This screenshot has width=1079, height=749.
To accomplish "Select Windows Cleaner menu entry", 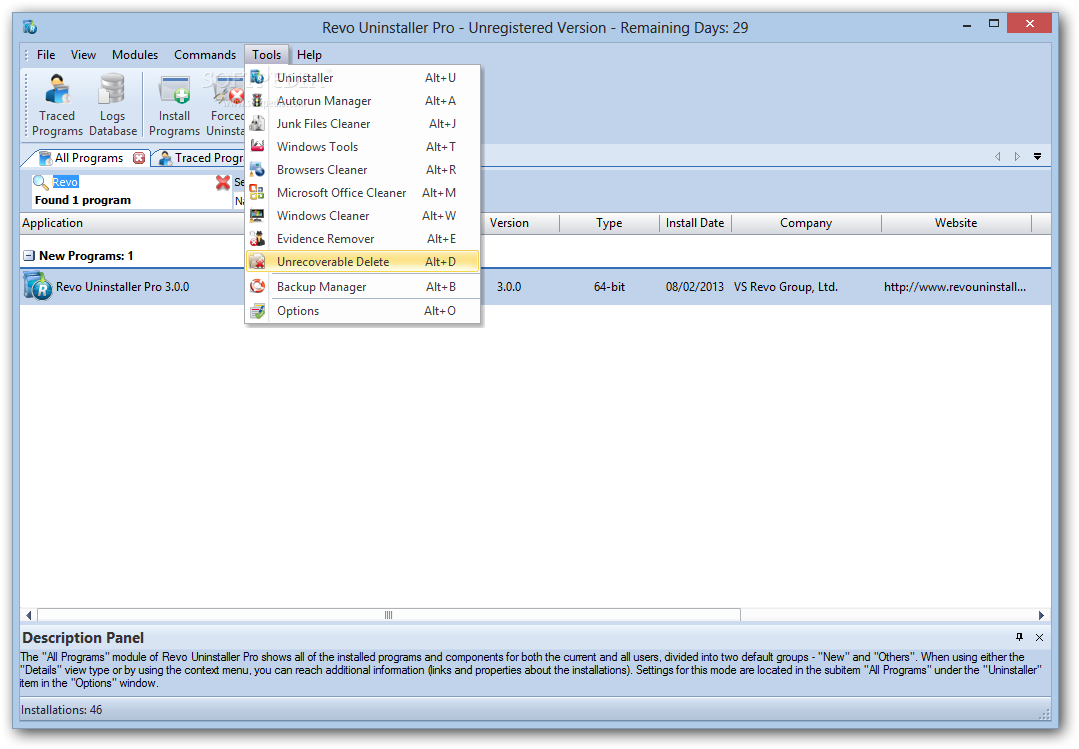I will (363, 215).
